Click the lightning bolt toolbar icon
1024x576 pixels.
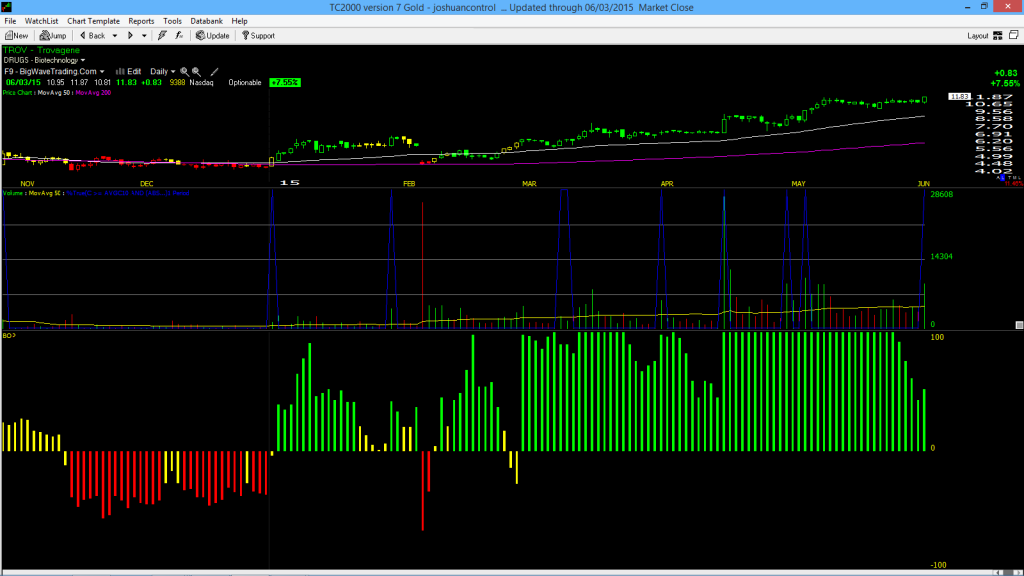(x=162, y=36)
